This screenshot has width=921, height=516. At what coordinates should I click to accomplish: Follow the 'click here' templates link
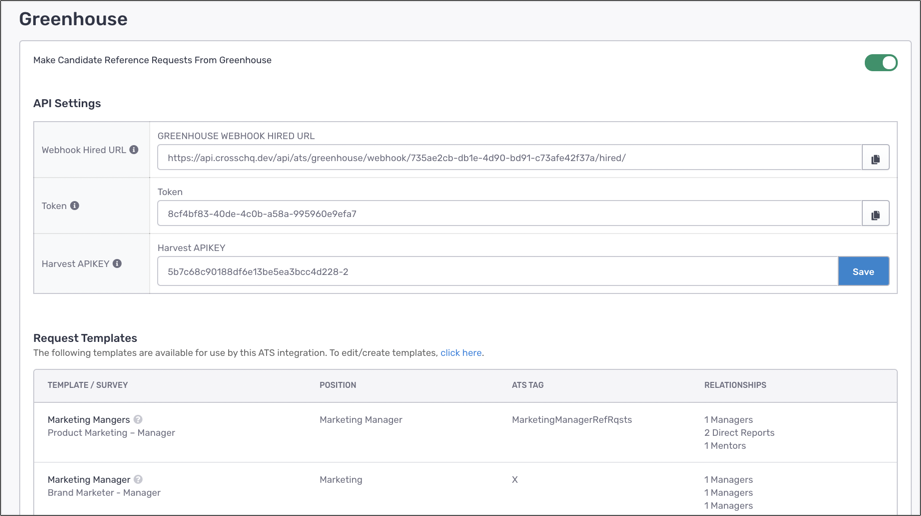pyautogui.click(x=461, y=353)
